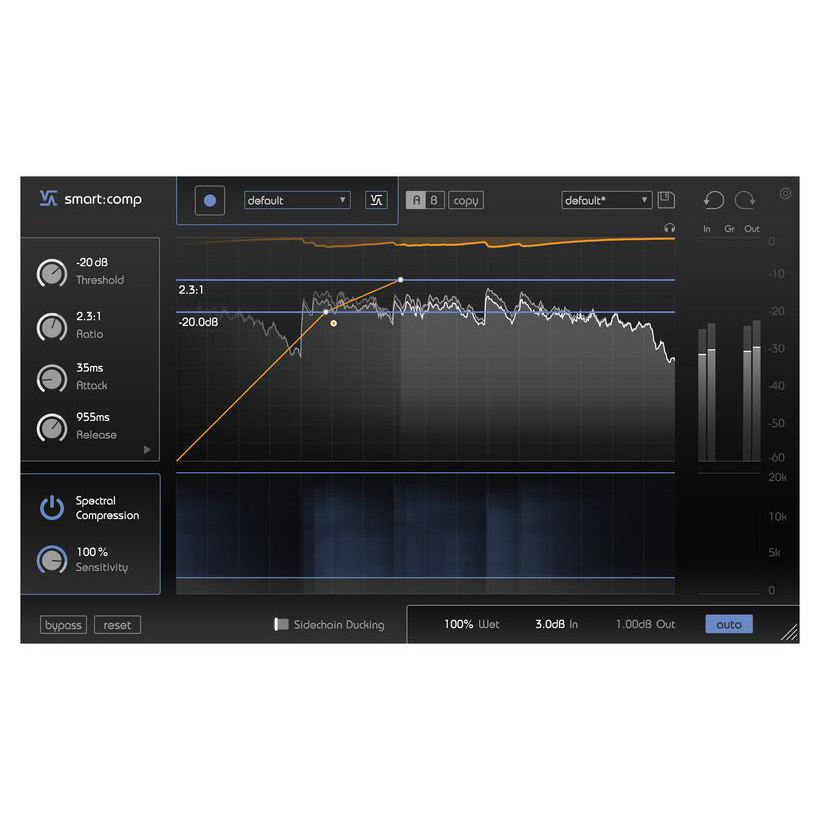Expand the parameters panel arrow

click(x=147, y=449)
